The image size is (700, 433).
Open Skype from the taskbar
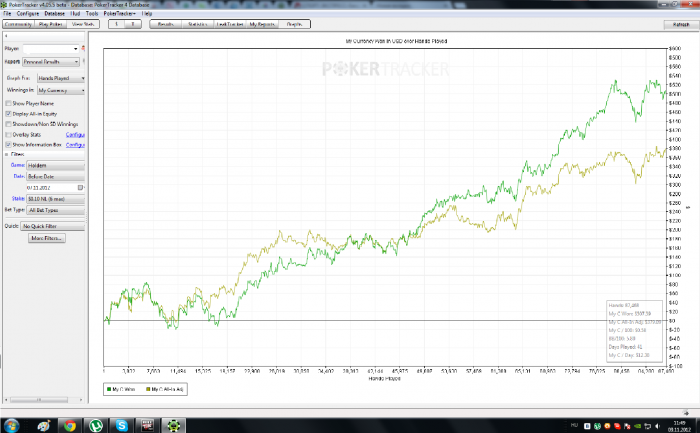coord(121,425)
